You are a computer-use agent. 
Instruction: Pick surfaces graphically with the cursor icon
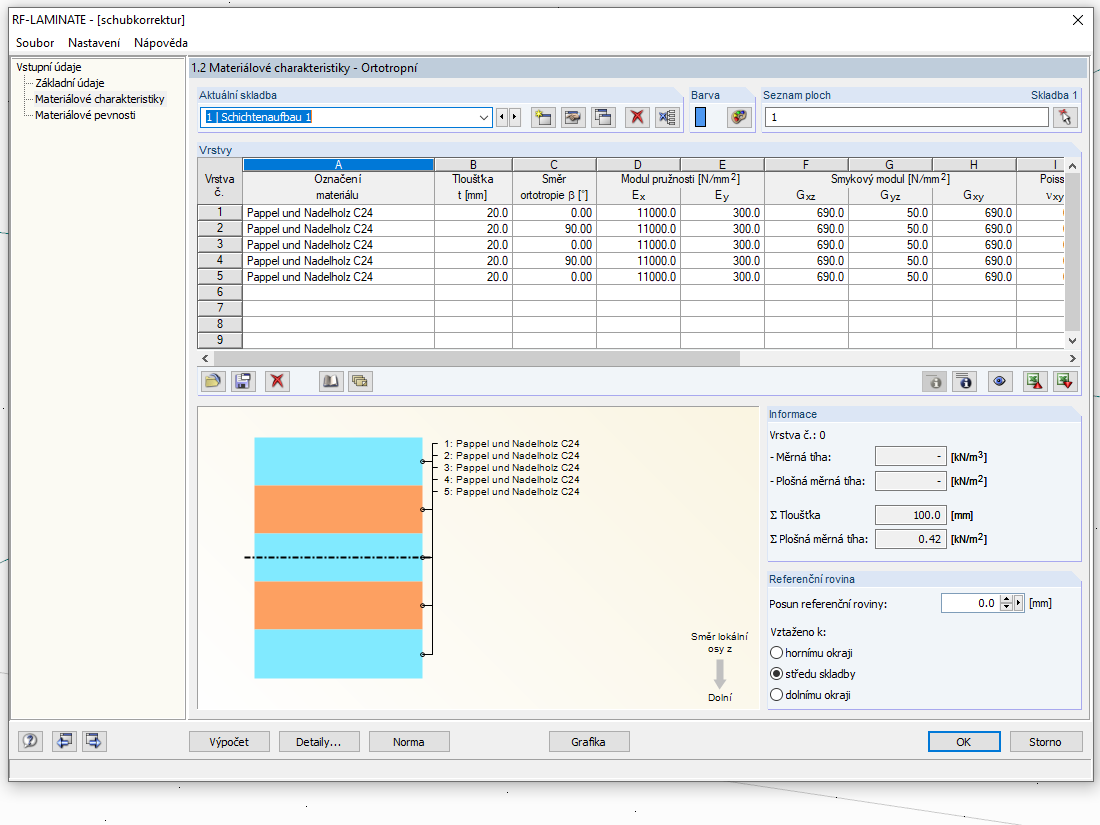pos(1065,117)
